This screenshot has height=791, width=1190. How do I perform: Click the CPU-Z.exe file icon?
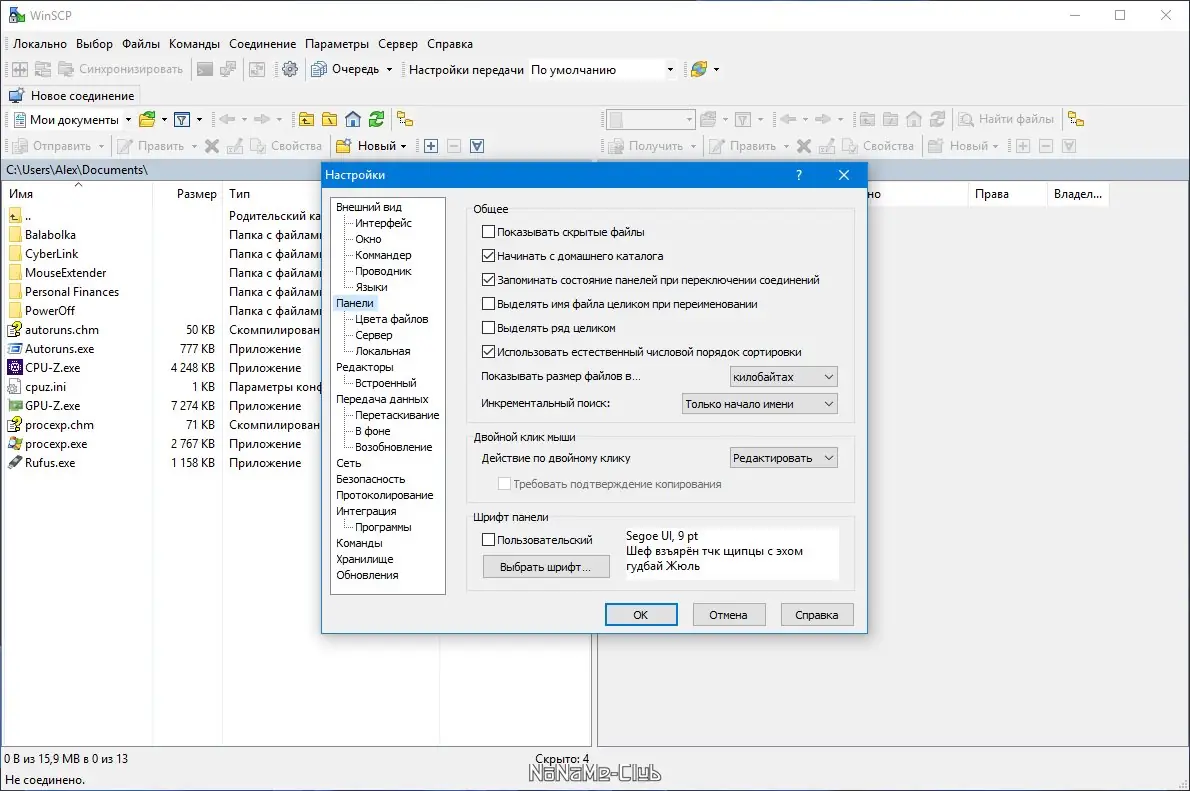click(14, 367)
